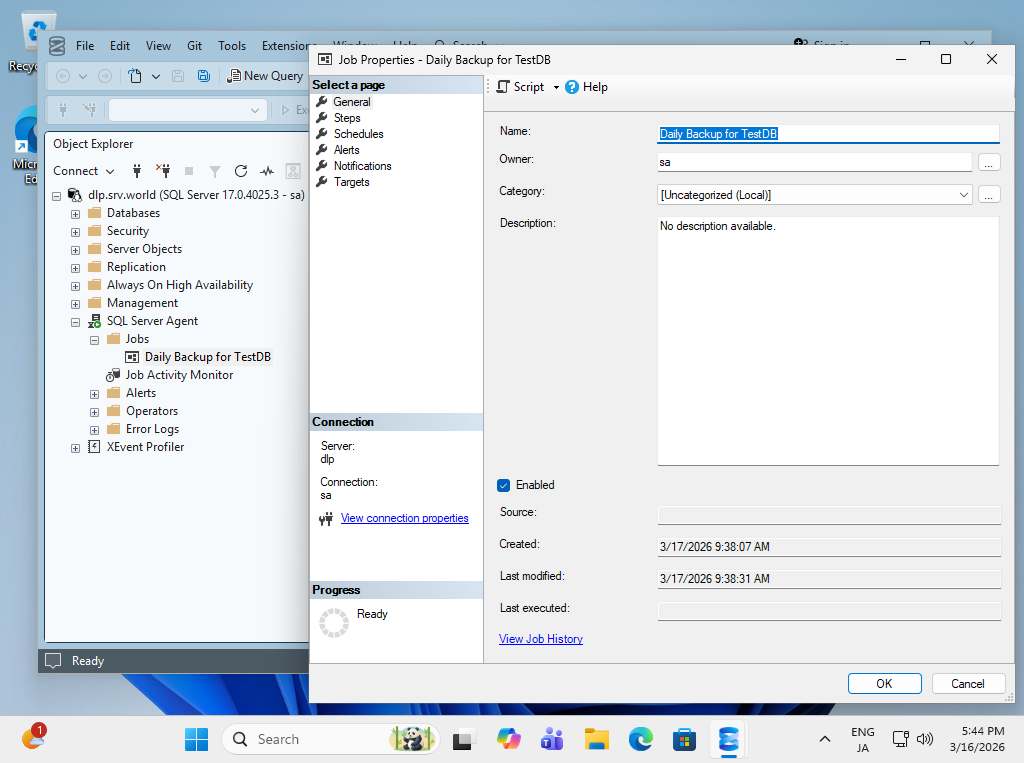The width and height of the screenshot is (1024, 763).
Task: Open the Alerts page in Job Properties
Action: [346, 150]
